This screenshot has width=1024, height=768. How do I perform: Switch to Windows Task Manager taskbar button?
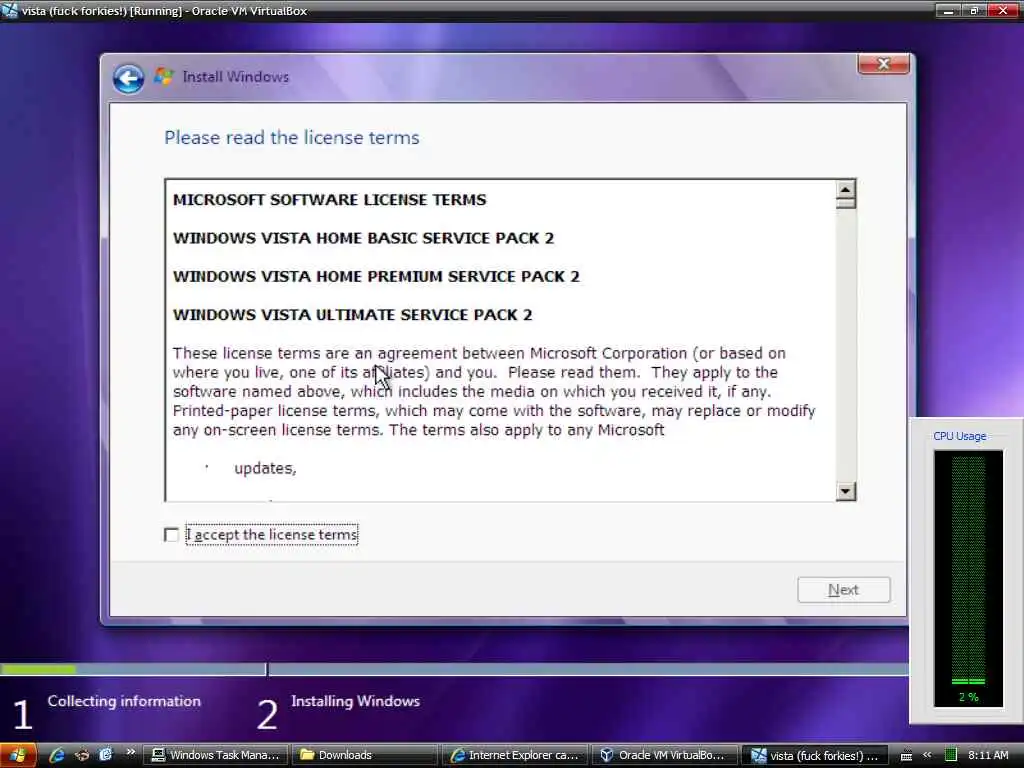pos(216,755)
